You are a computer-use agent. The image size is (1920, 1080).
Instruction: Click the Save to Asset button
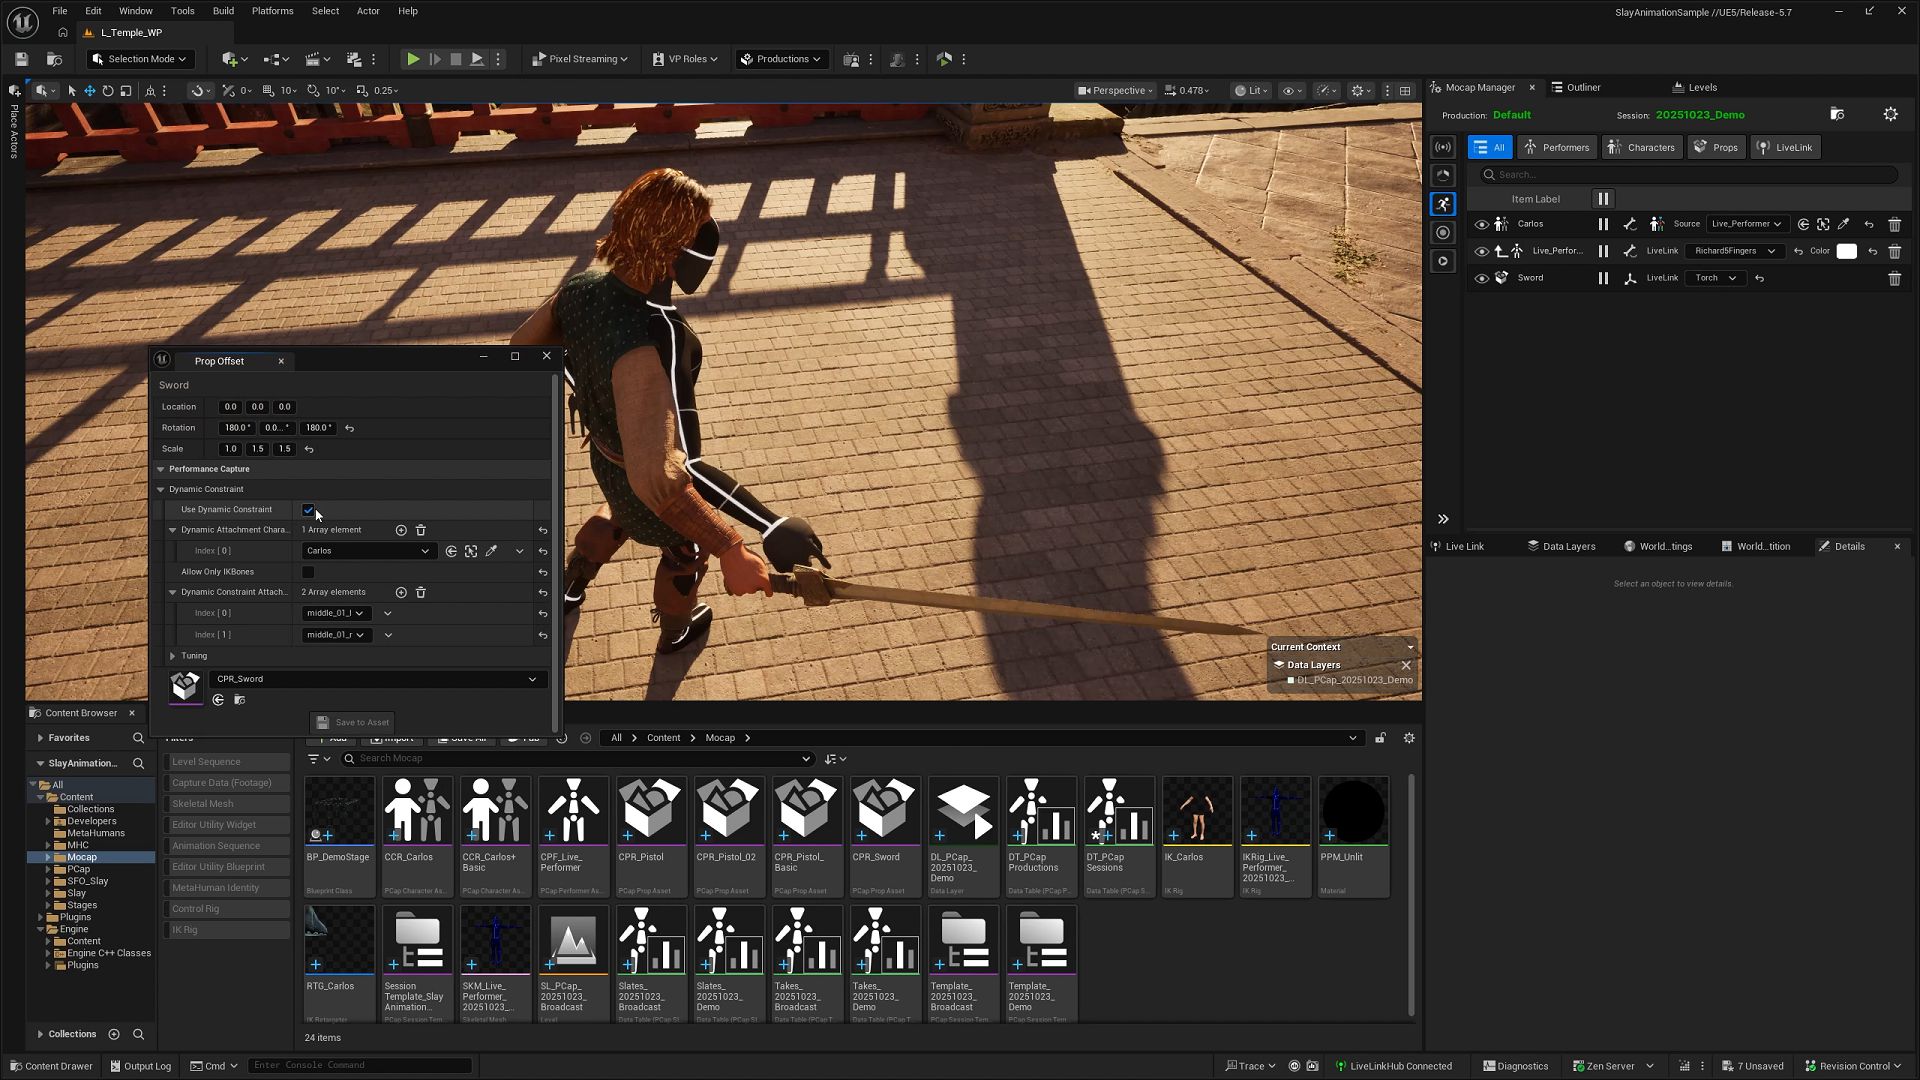(x=352, y=722)
